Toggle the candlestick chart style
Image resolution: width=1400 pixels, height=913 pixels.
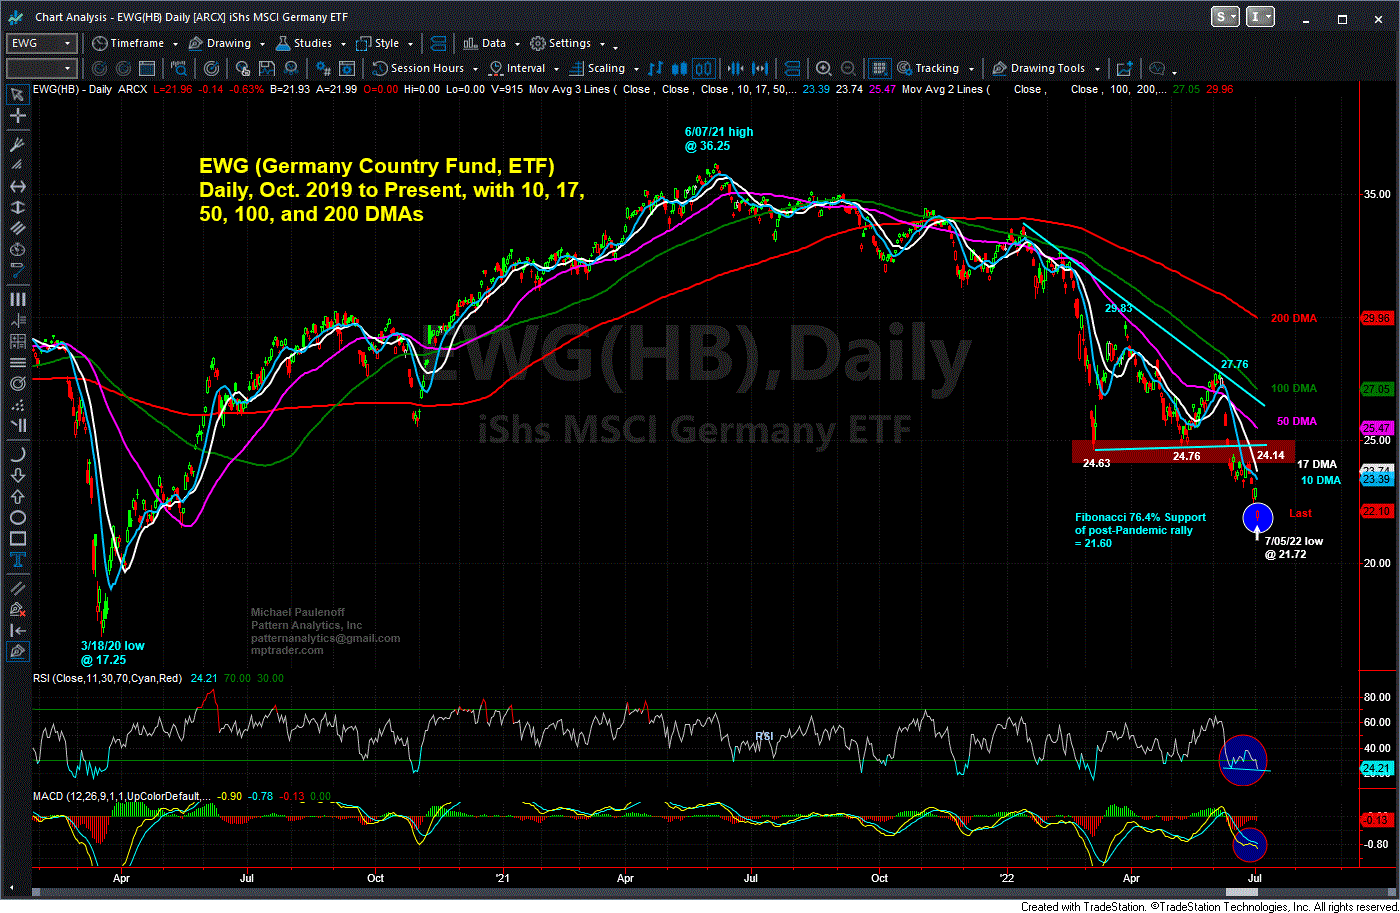[679, 68]
